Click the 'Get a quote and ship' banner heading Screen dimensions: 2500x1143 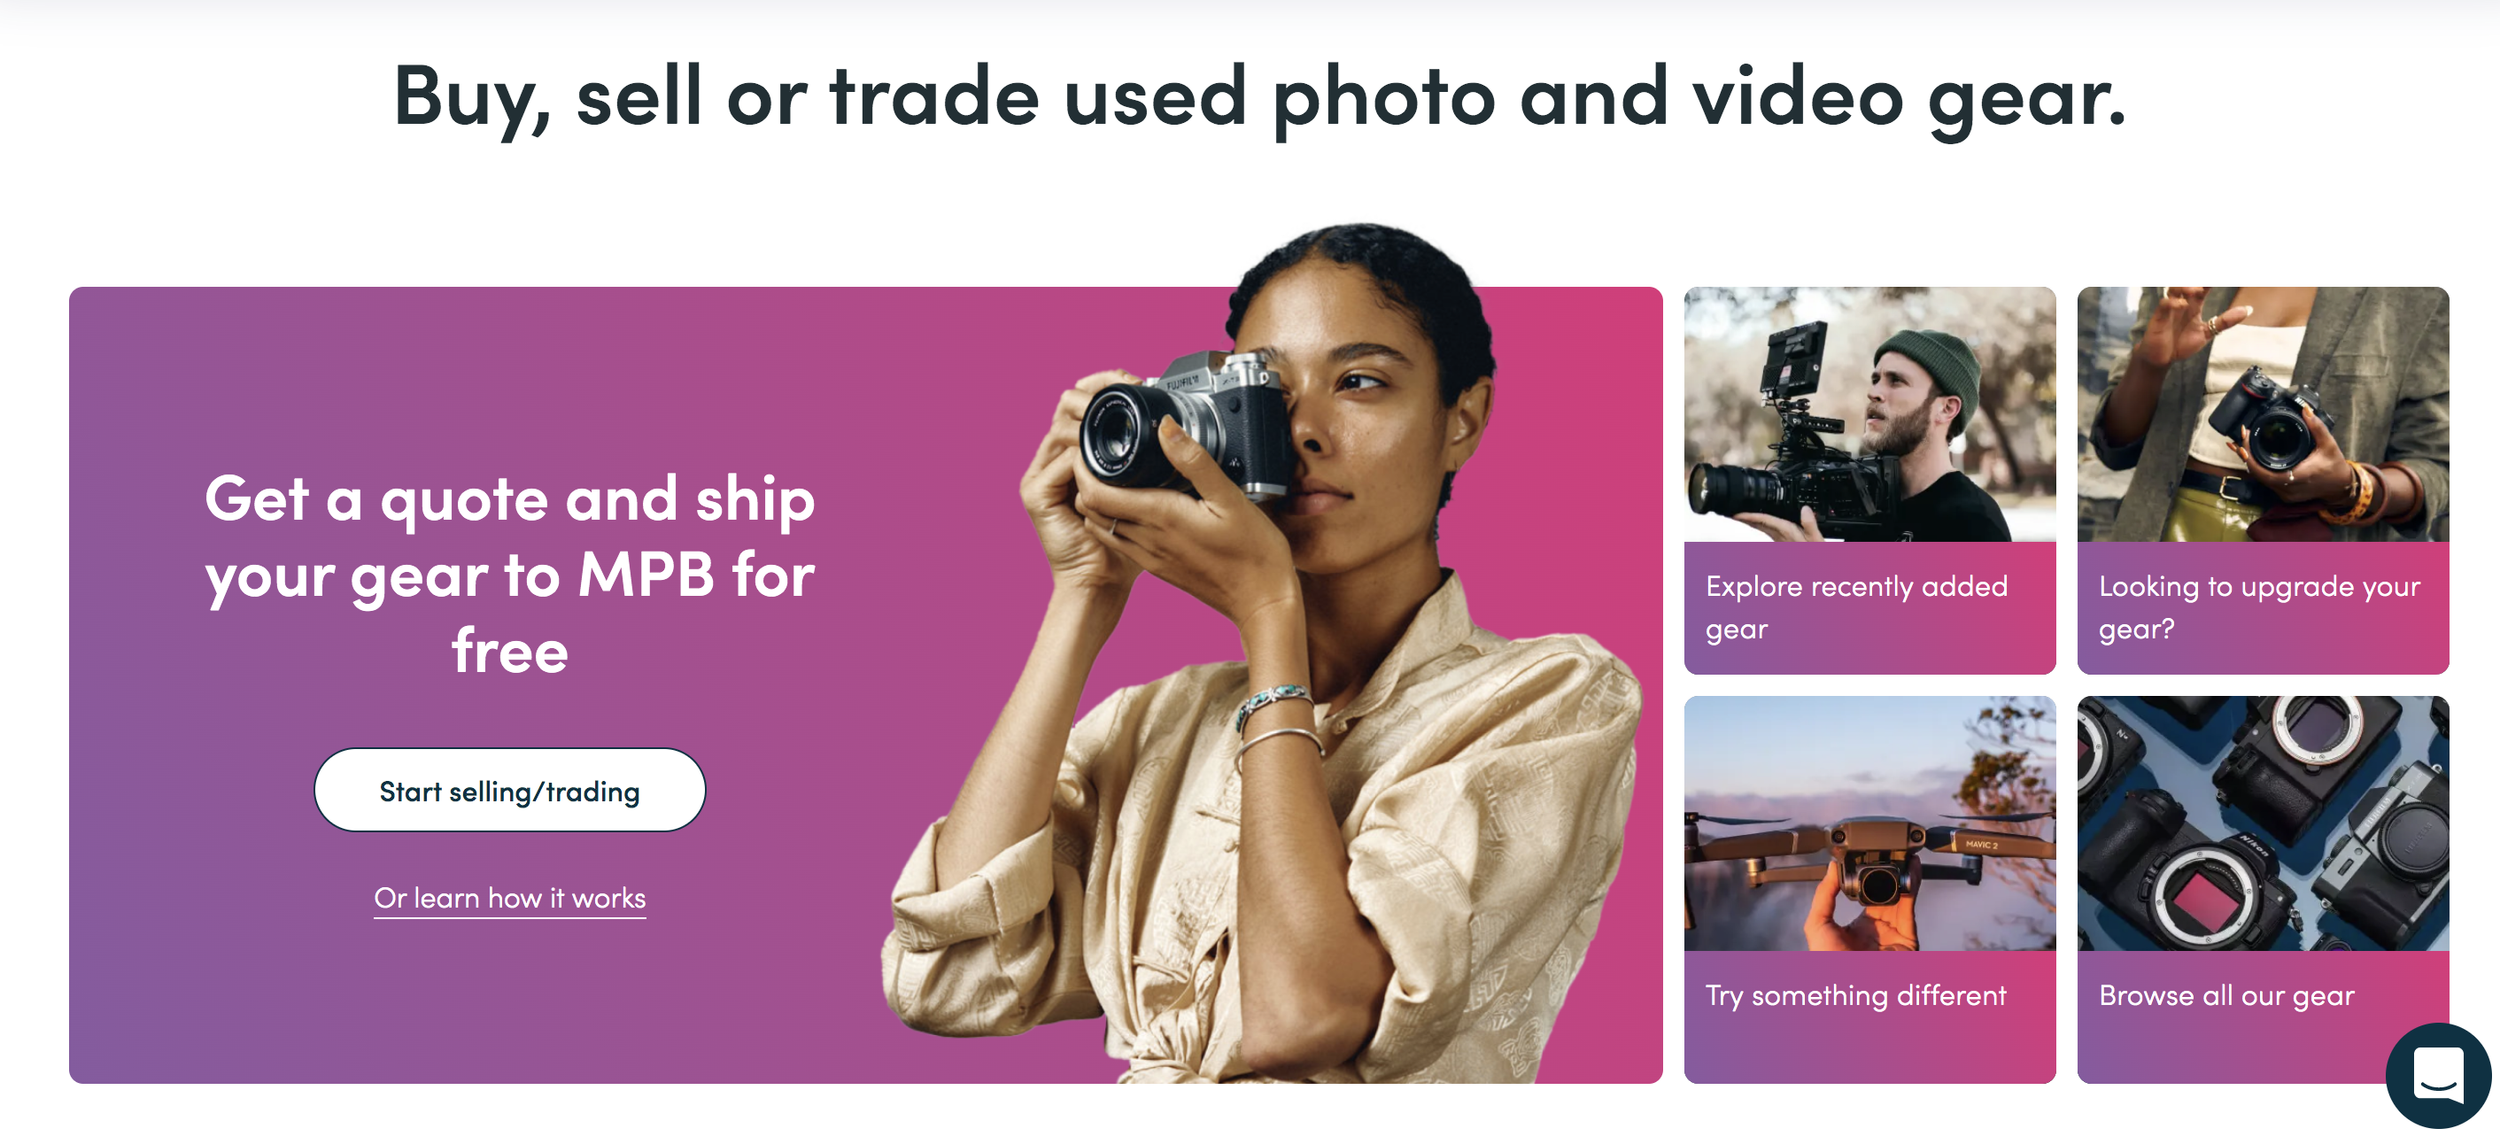click(x=510, y=575)
